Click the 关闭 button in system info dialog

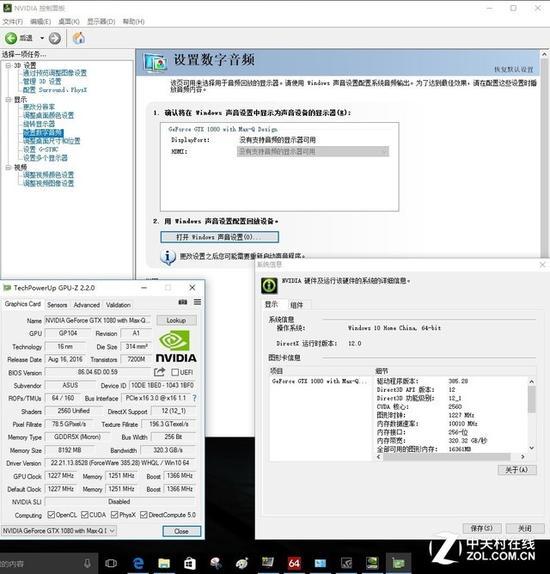tap(525, 528)
